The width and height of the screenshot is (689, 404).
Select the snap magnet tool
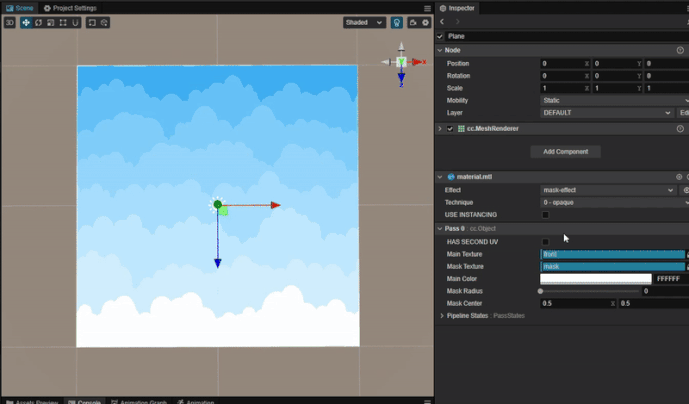pyautogui.click(x=75, y=22)
